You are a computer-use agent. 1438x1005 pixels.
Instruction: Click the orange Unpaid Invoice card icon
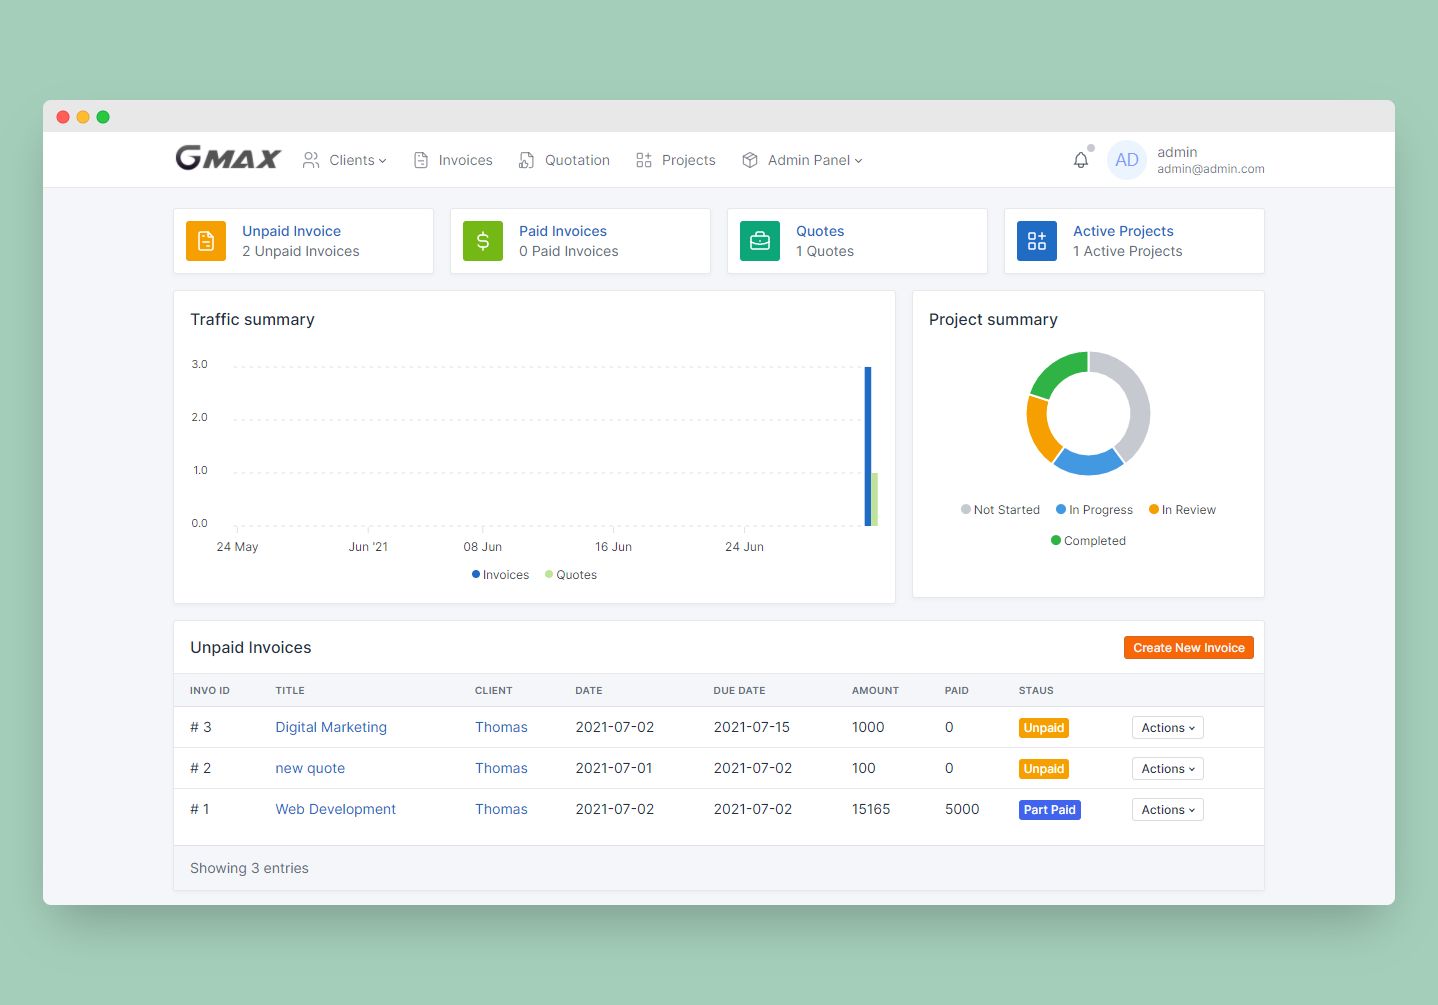206,241
